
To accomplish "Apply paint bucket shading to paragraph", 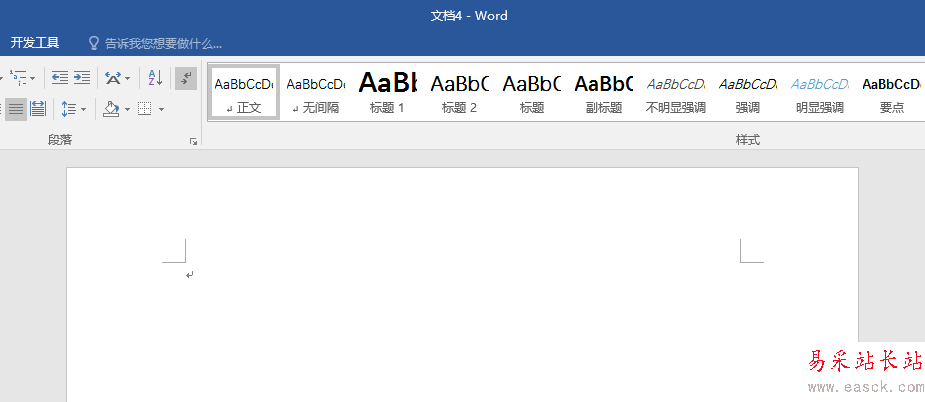I will pos(111,109).
